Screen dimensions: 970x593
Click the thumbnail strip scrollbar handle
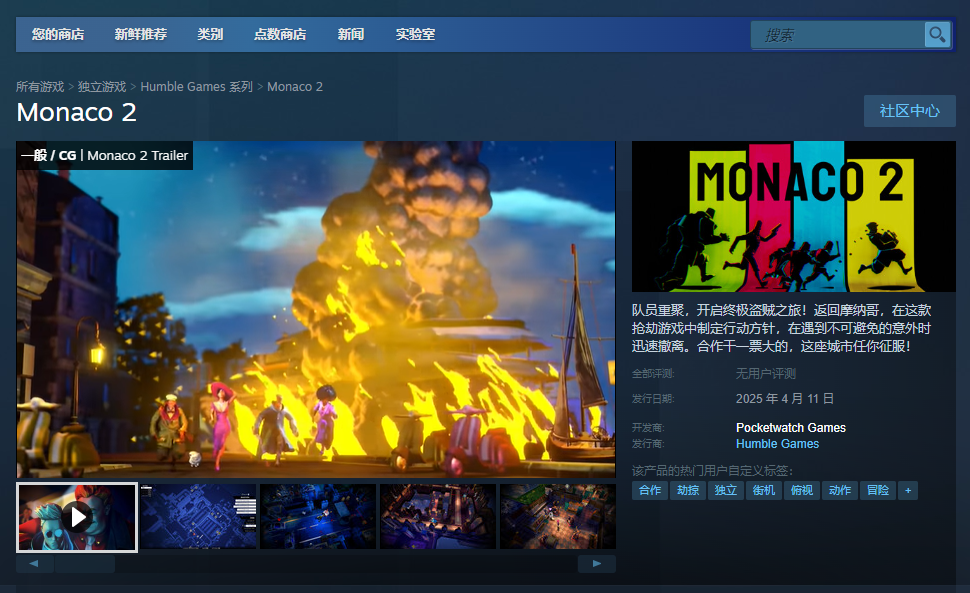pyautogui.click(x=85, y=563)
